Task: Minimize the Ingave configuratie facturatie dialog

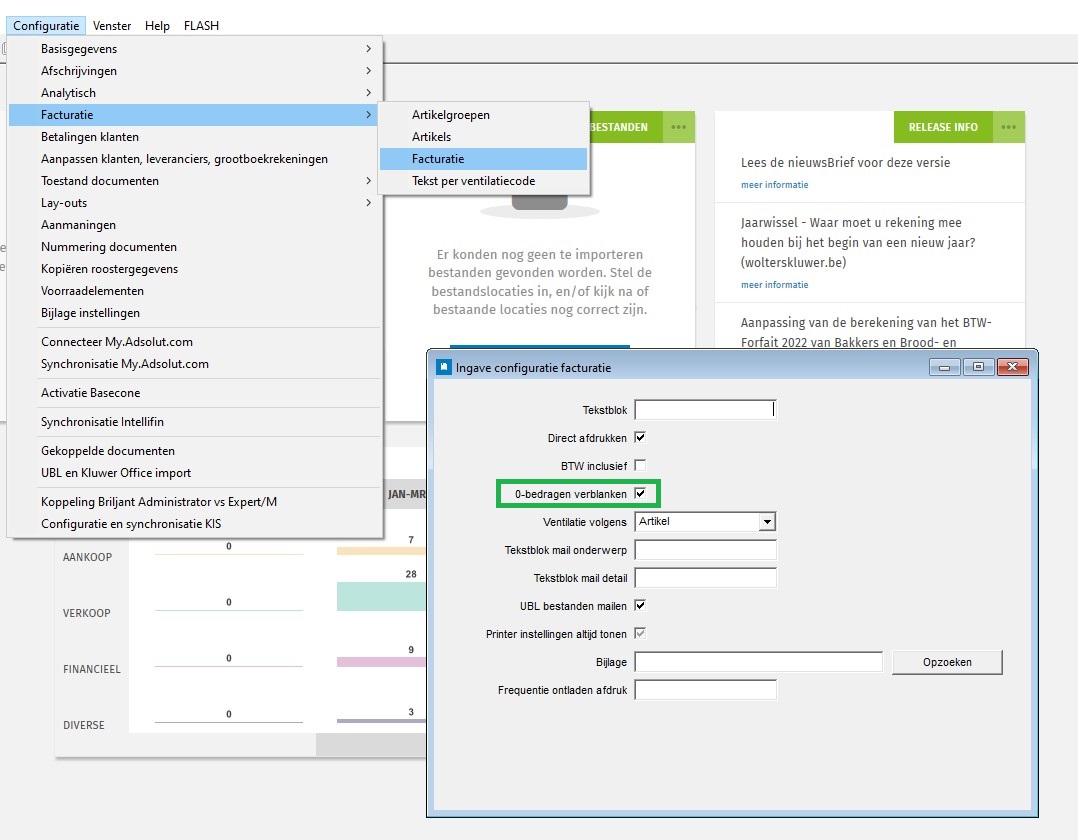Action: (943, 367)
